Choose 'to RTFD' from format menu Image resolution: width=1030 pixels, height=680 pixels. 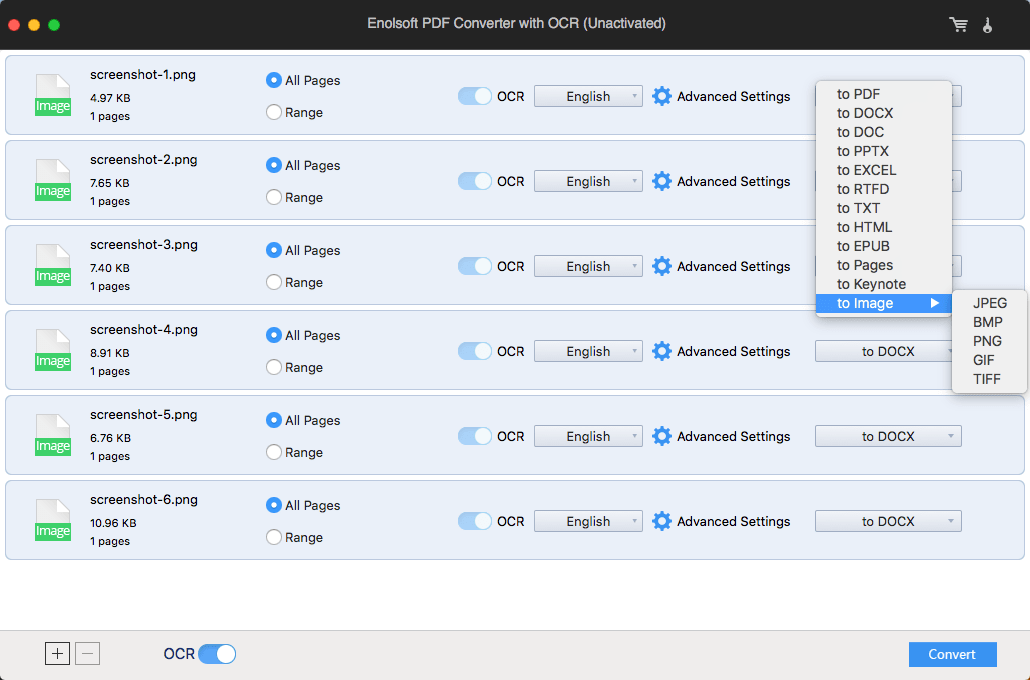(x=884, y=189)
